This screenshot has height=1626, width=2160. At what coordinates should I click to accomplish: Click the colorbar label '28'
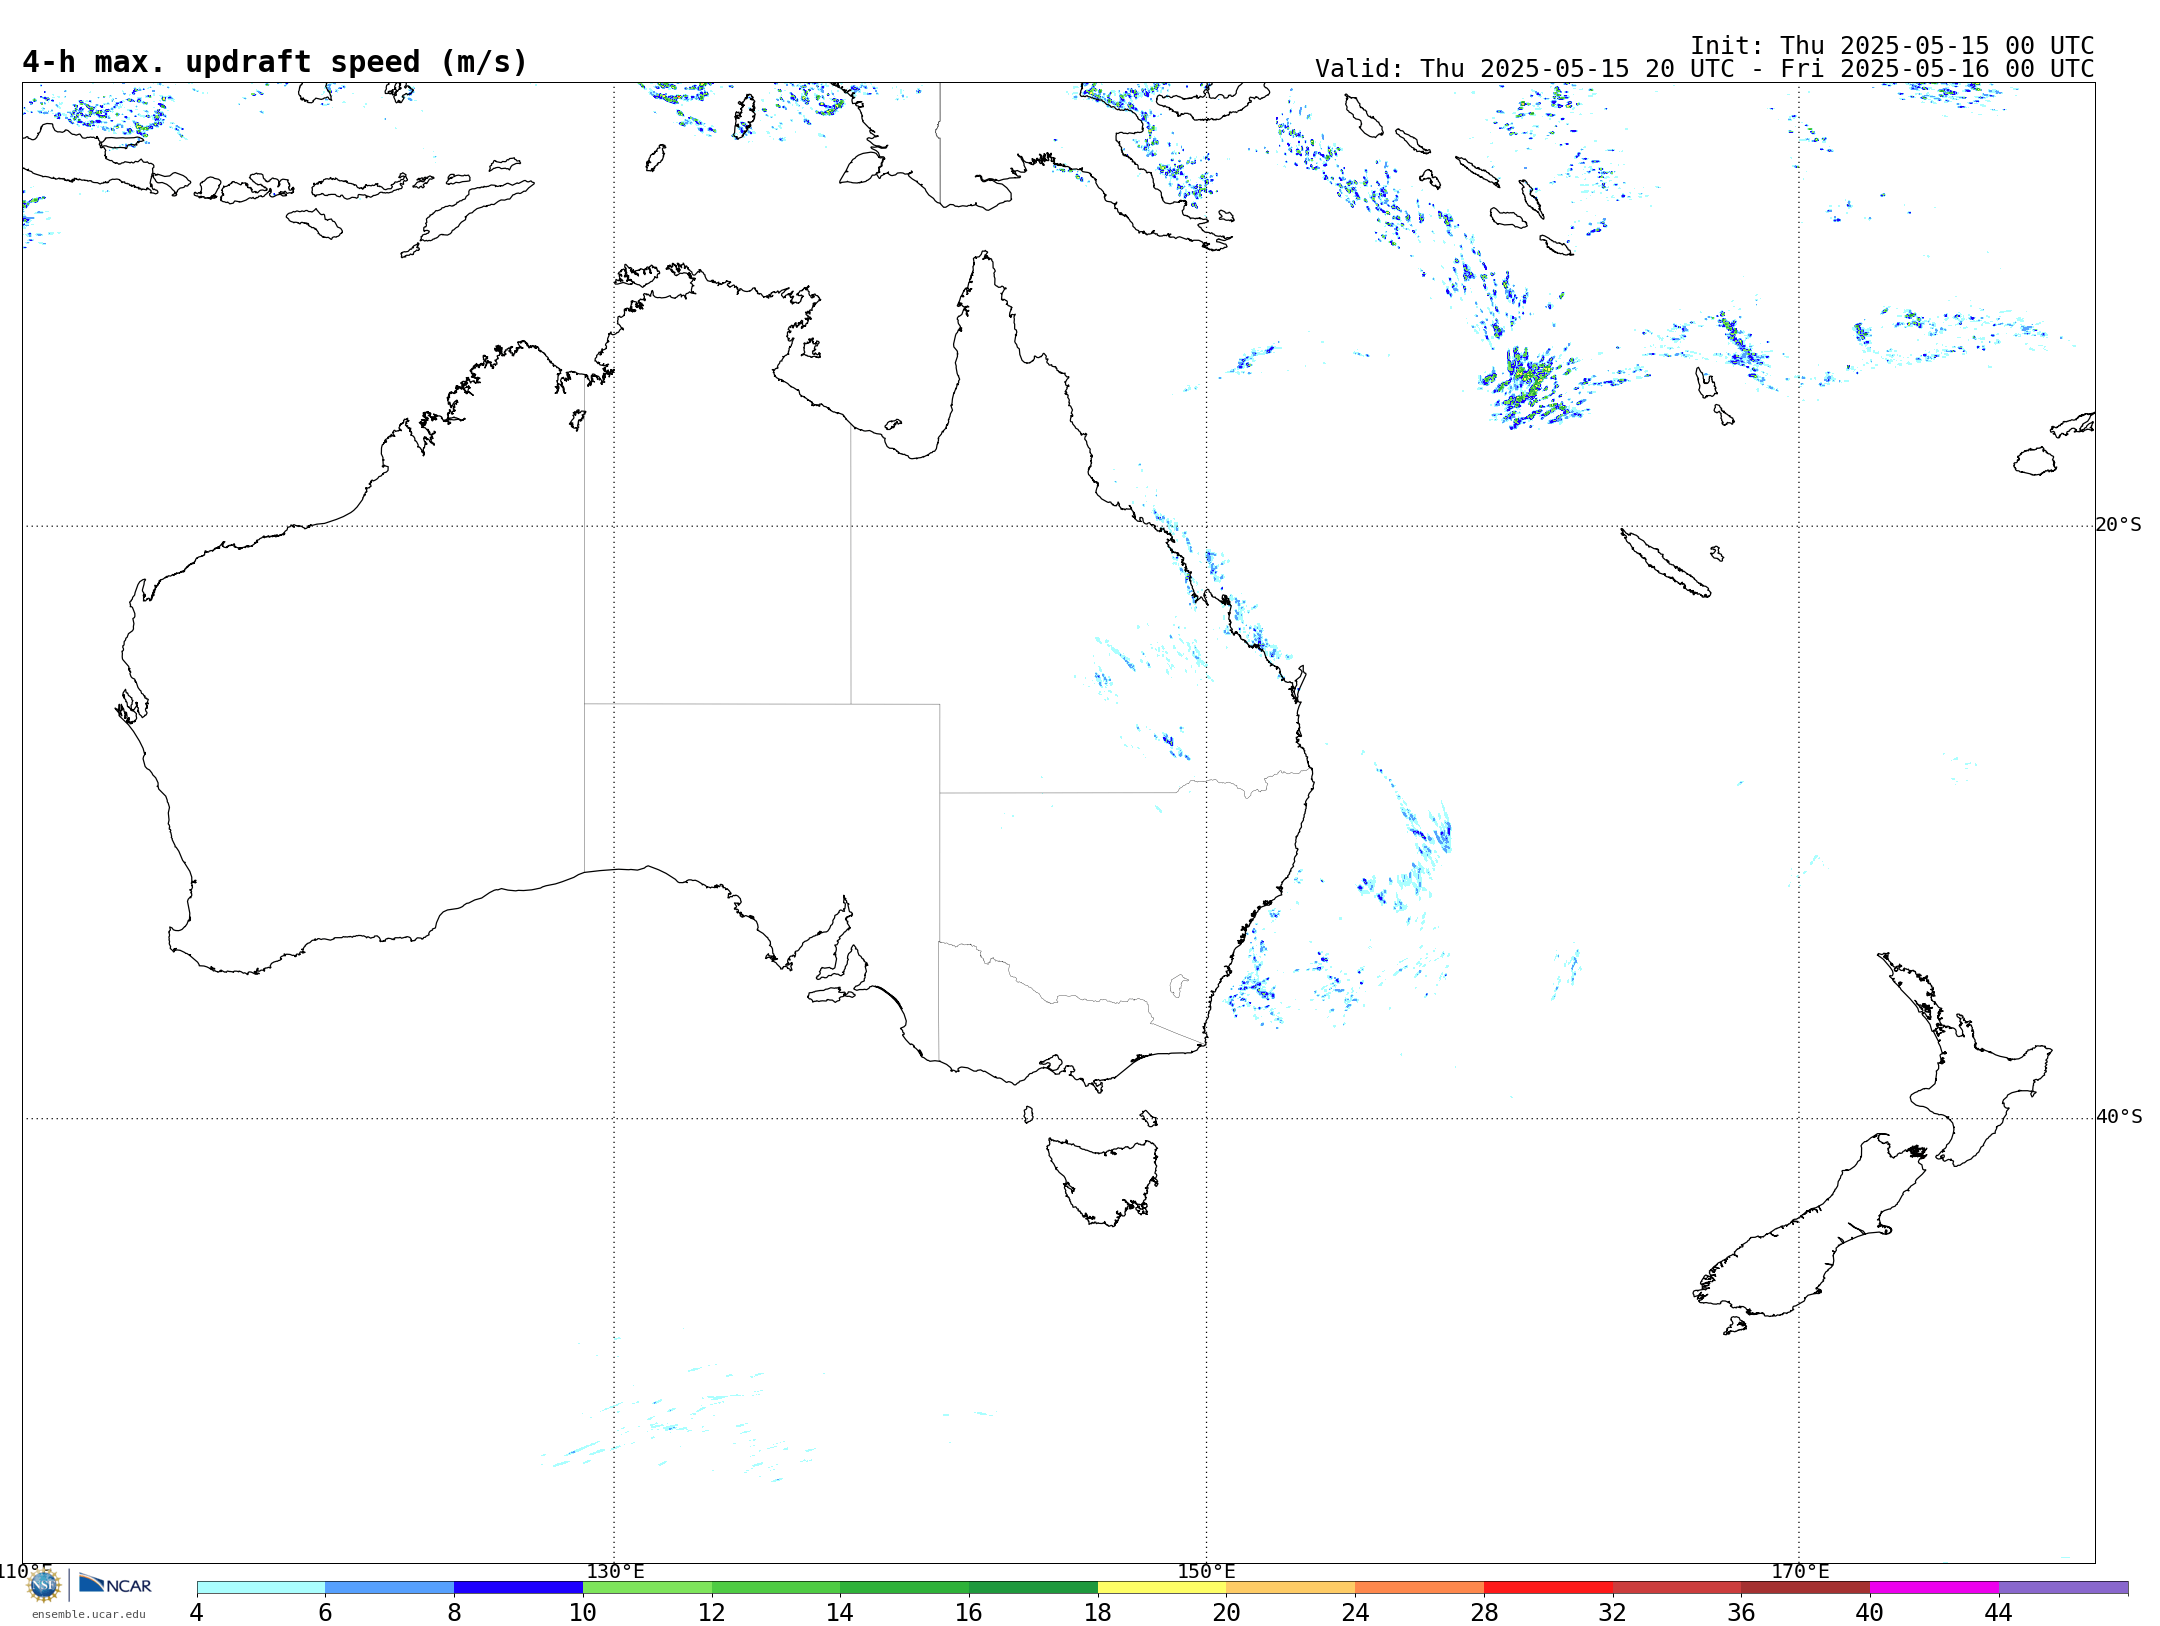1484,1613
